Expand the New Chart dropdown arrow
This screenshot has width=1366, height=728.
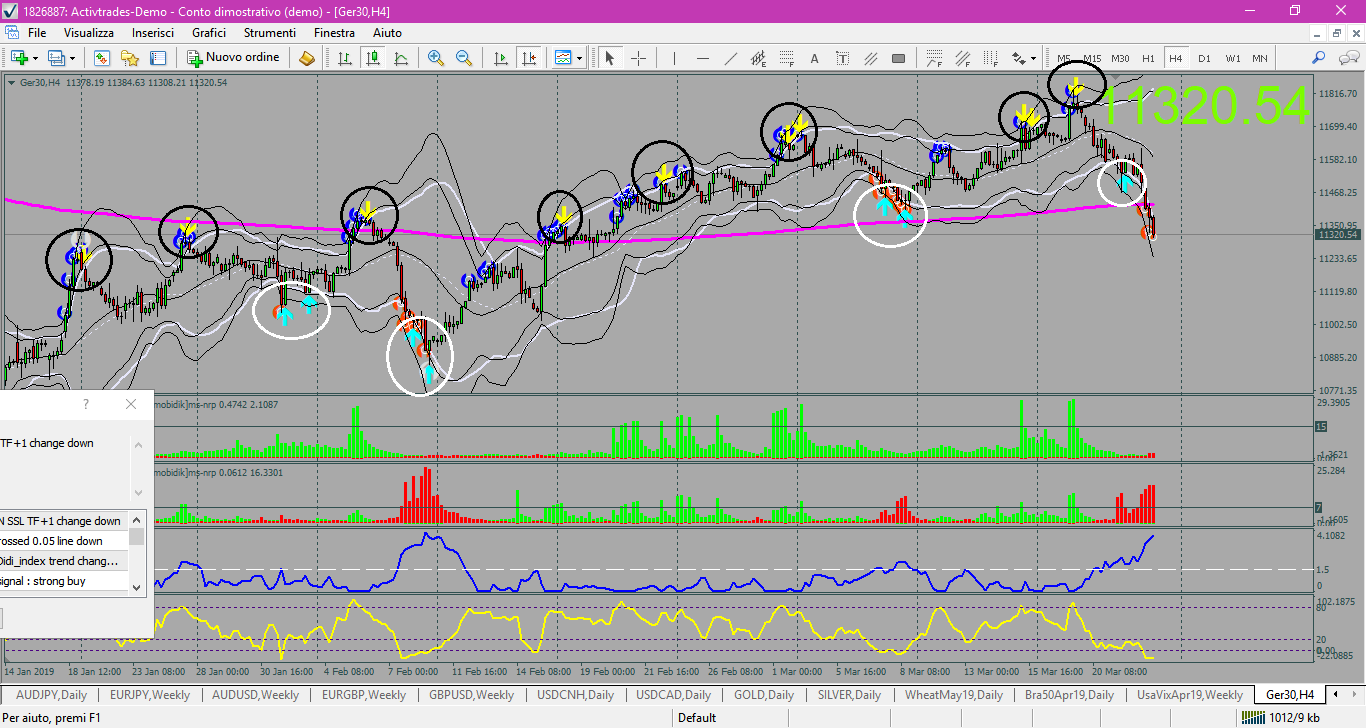tap(36, 58)
